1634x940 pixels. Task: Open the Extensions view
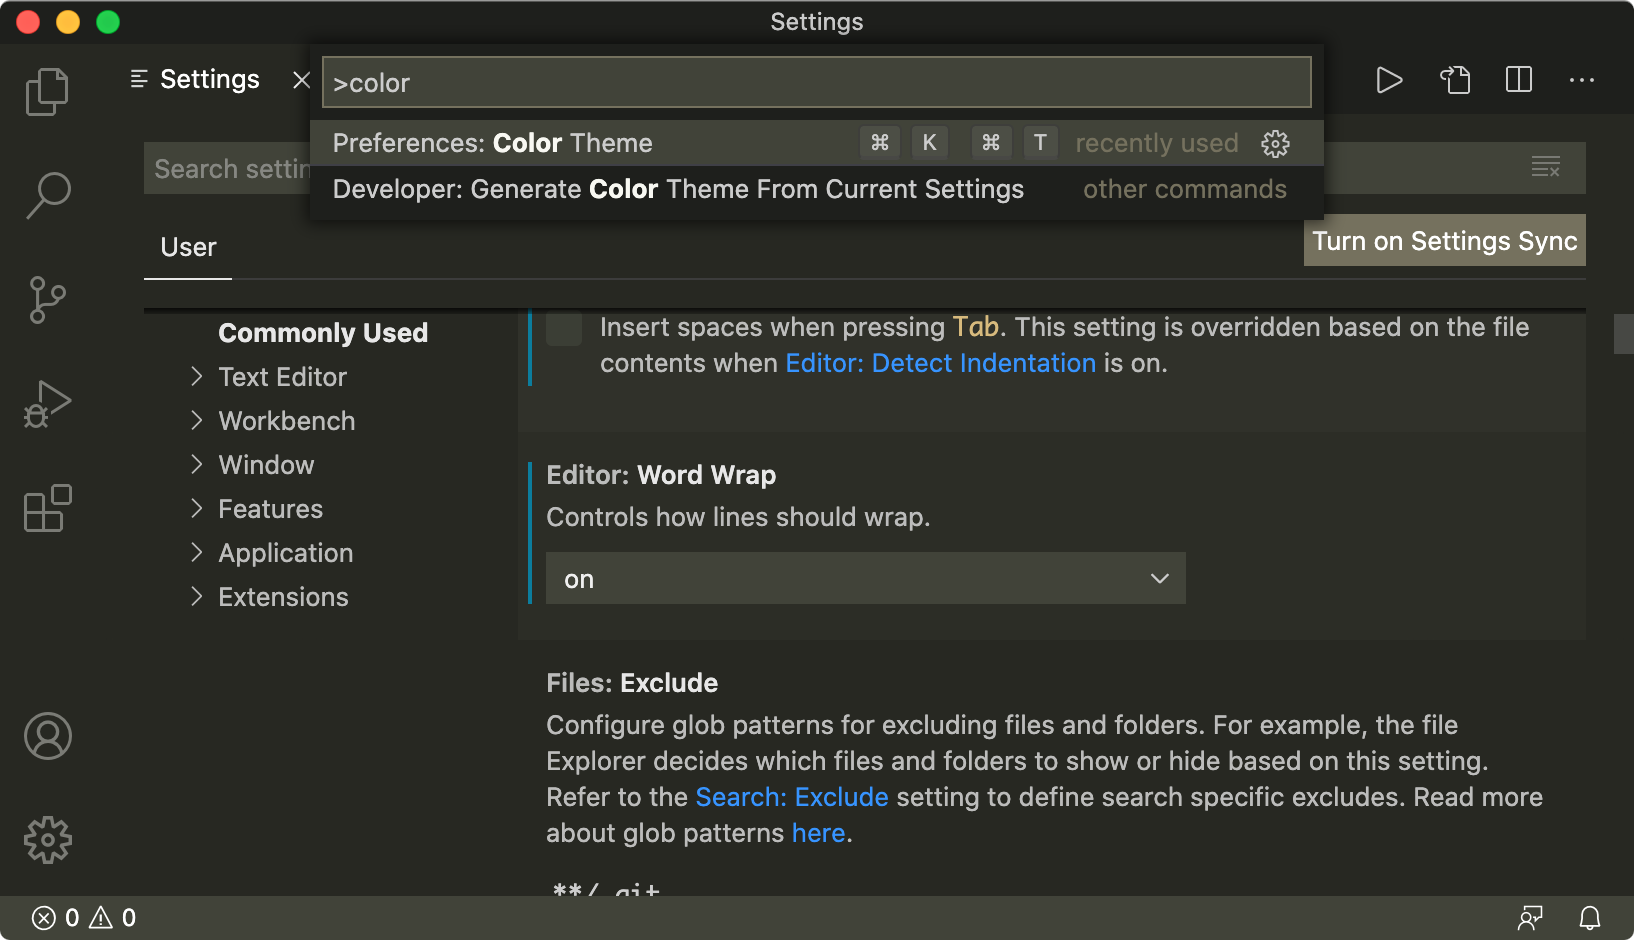tap(47, 508)
